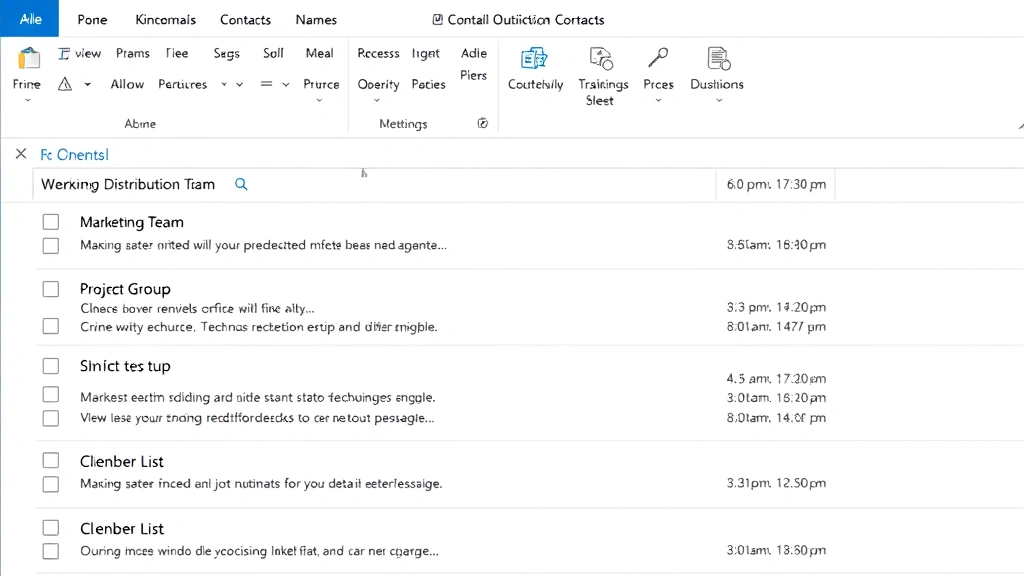
Task: Click the Allow button in ribbon
Action: 127,85
